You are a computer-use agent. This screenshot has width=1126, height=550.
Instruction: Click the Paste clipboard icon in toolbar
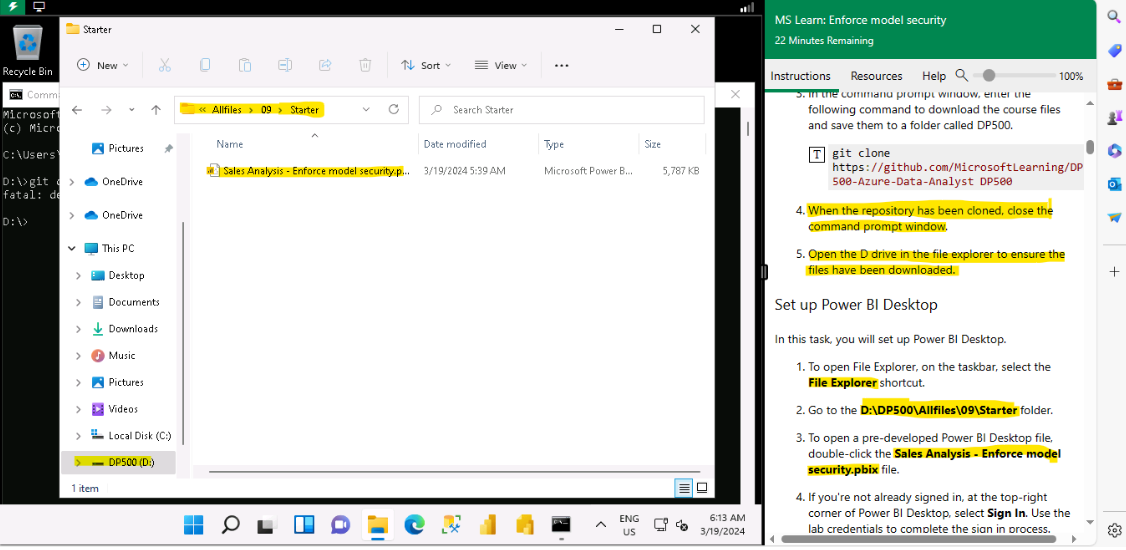tap(245, 65)
